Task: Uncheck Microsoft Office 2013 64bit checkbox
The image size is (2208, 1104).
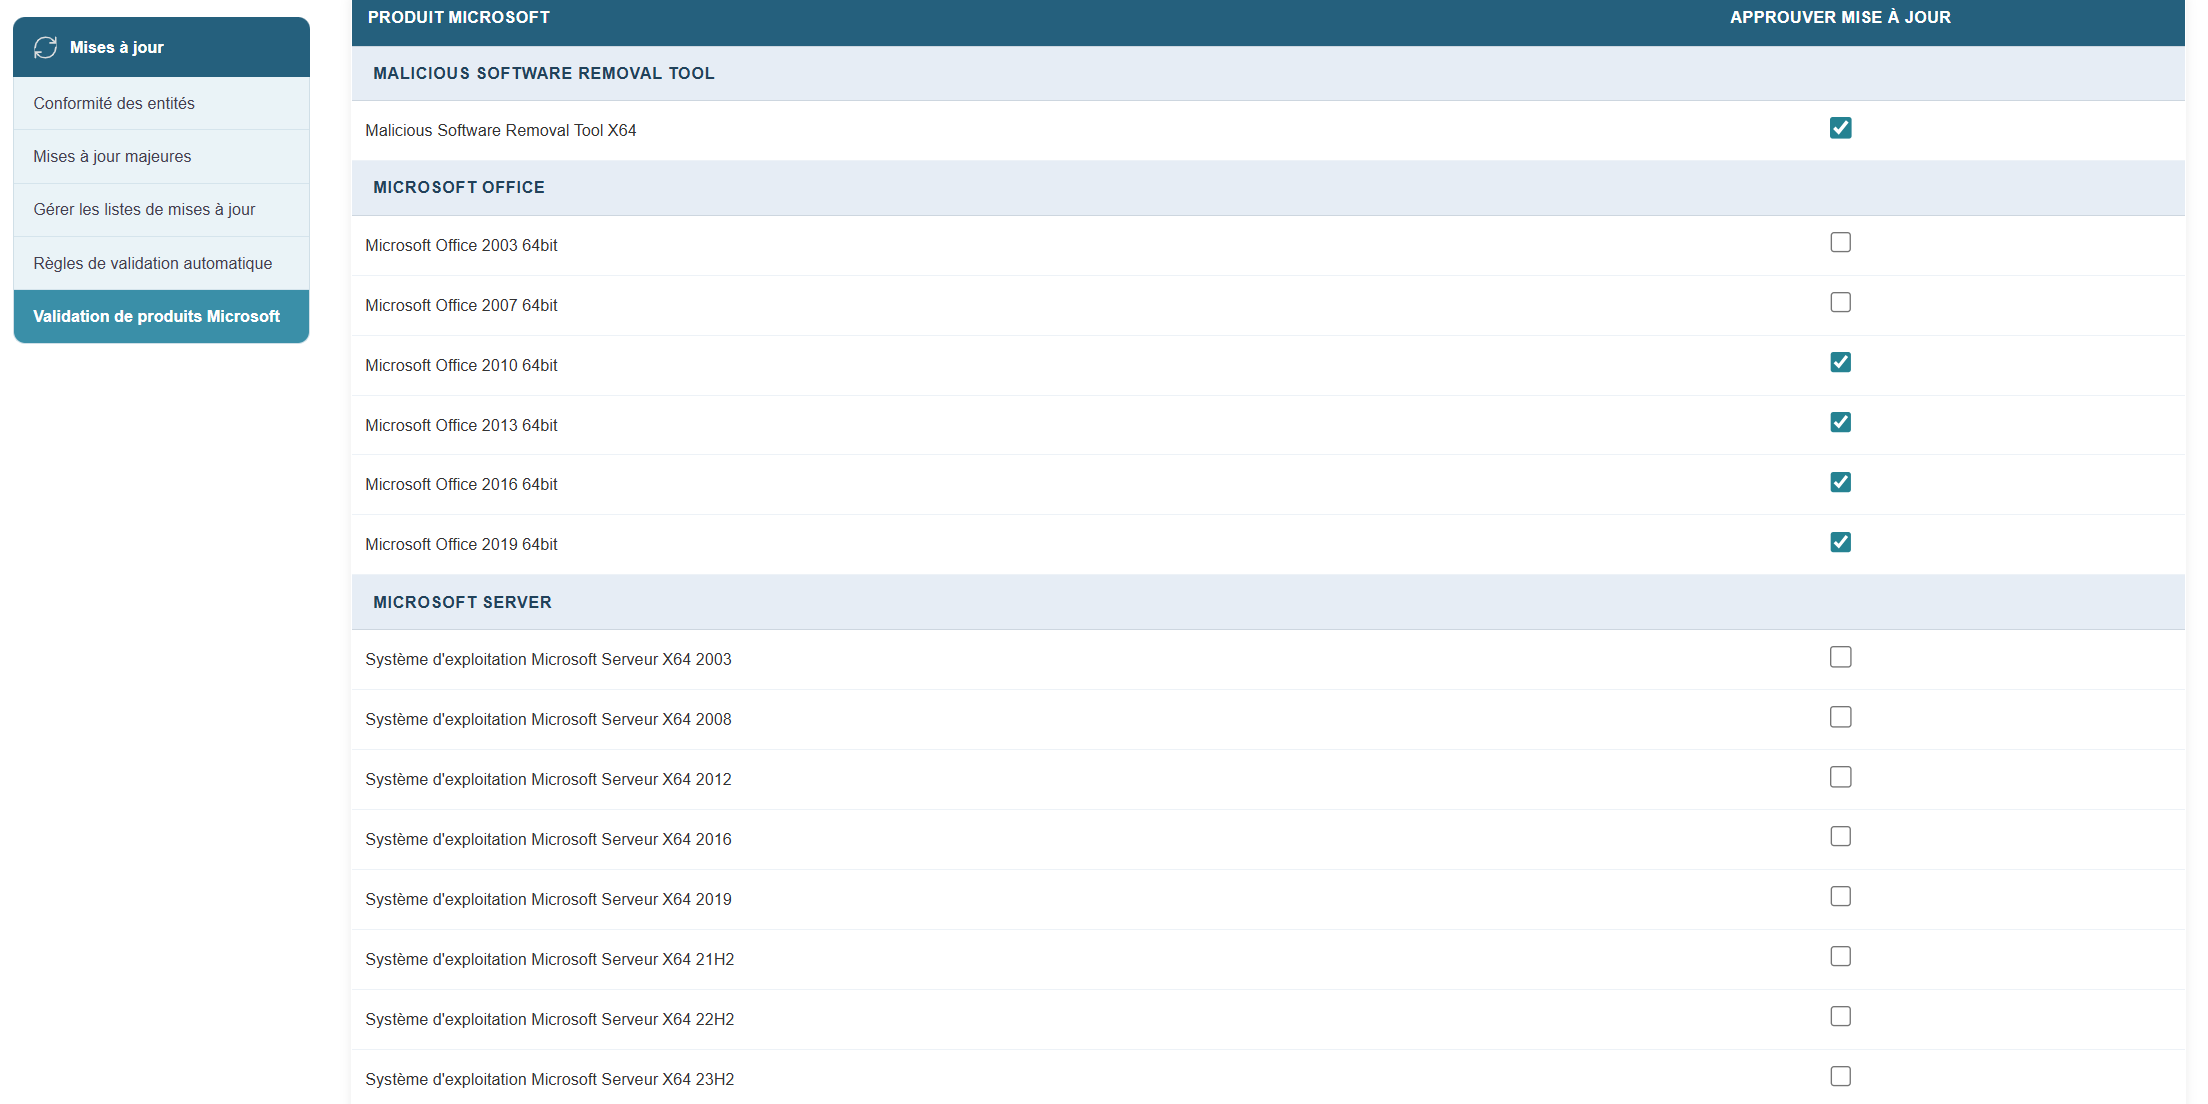Action: [1840, 423]
